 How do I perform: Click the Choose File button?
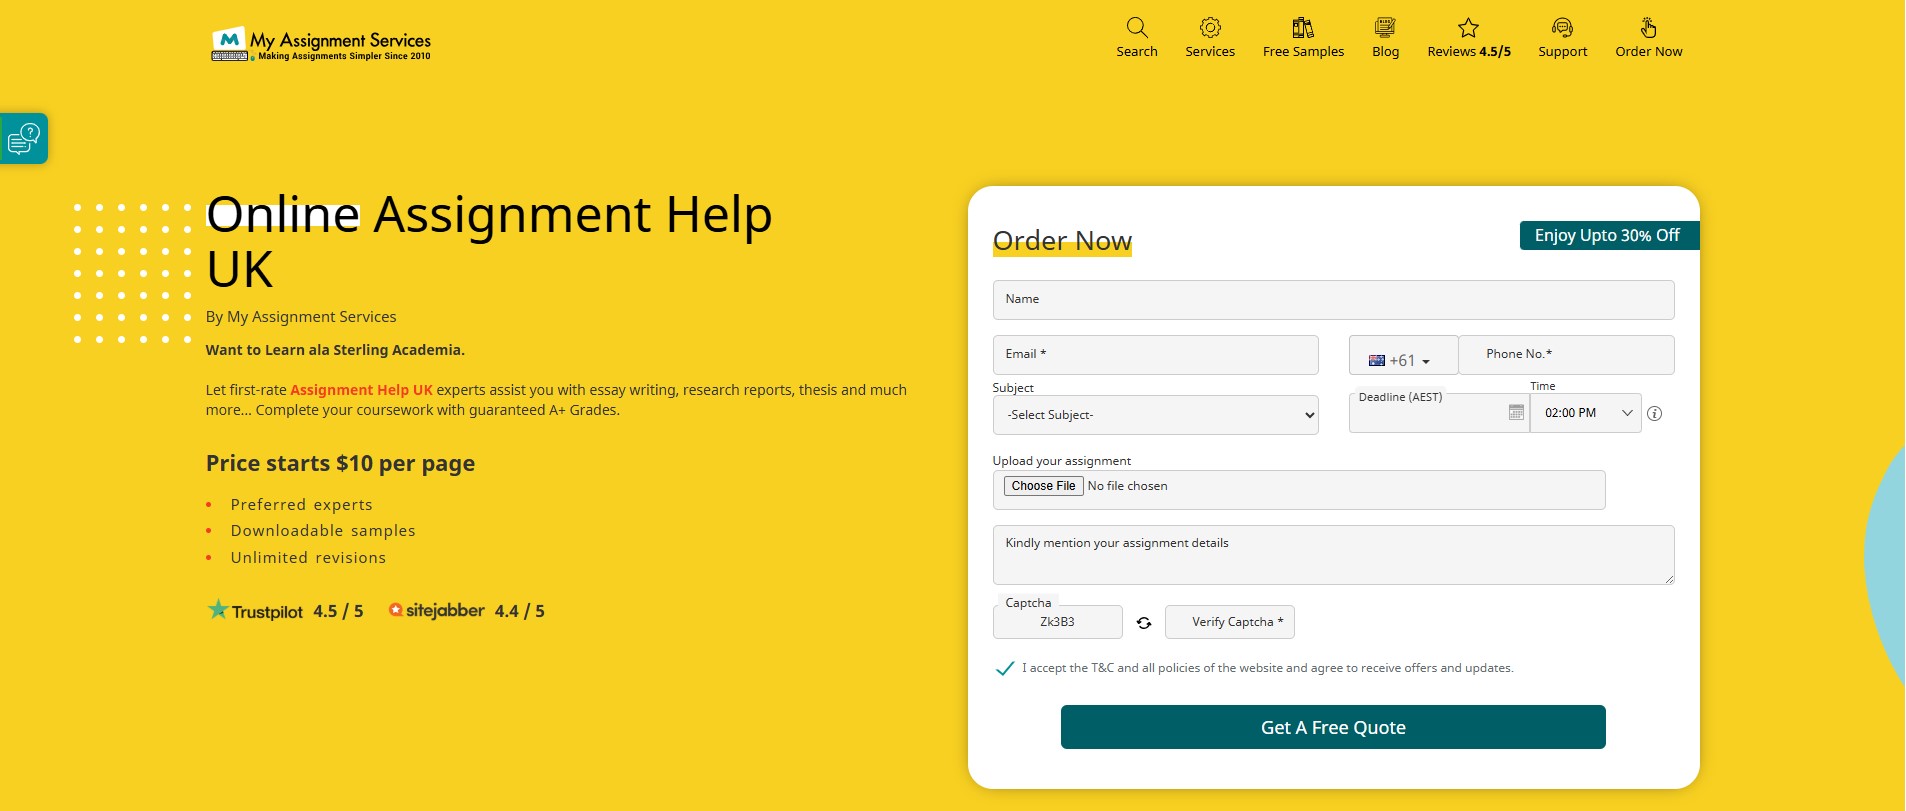pos(1043,486)
